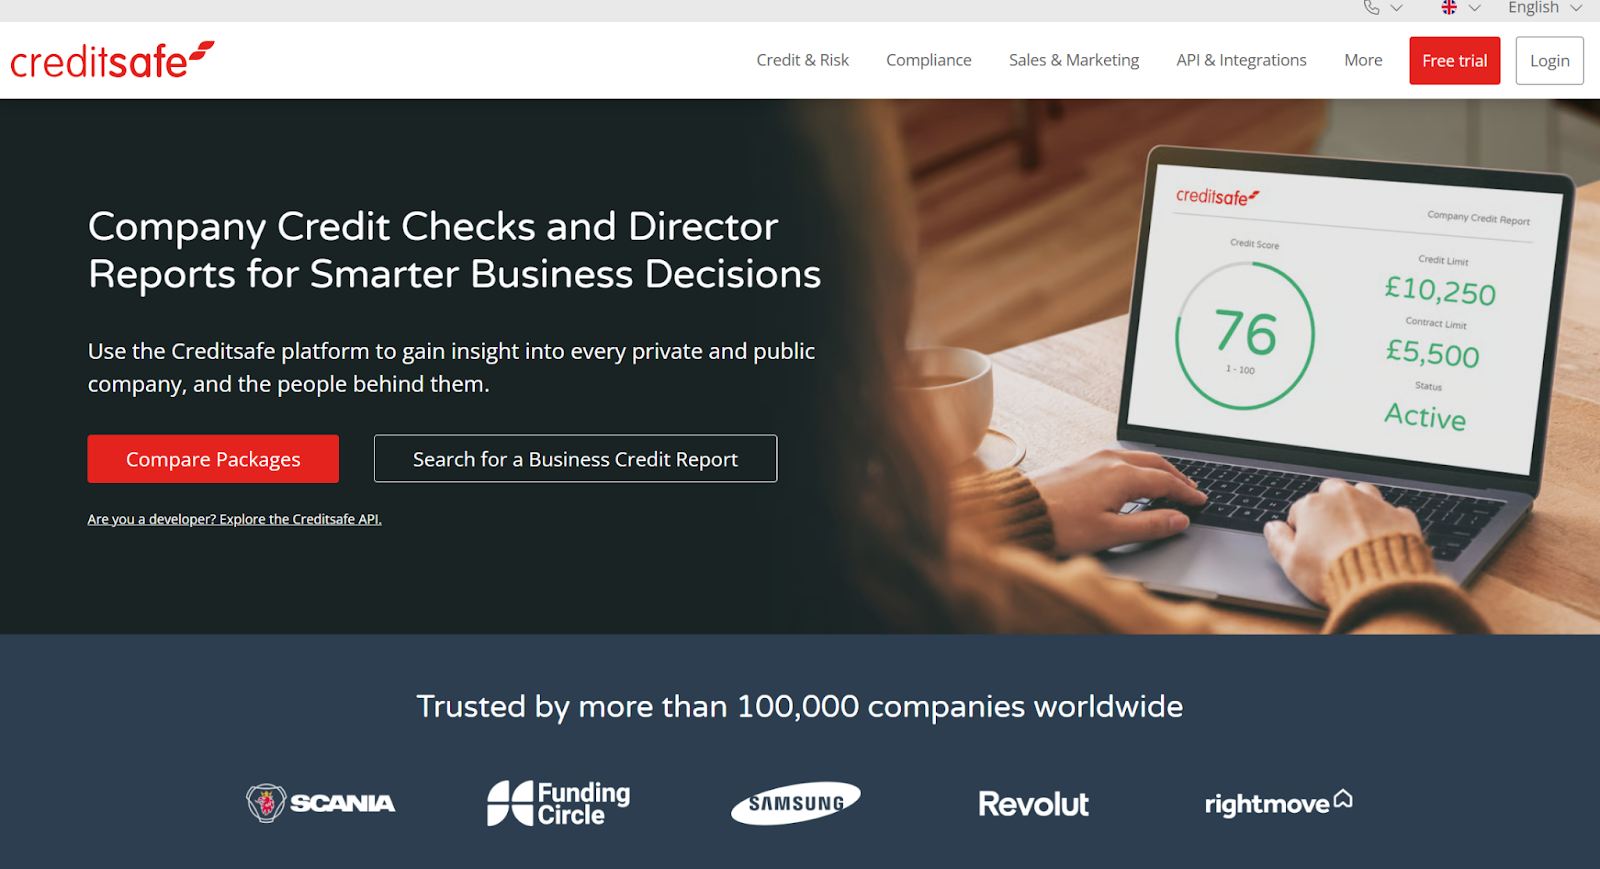This screenshot has width=1600, height=869.
Task: Follow the Explore the Creditsafe API link
Action: [301, 519]
